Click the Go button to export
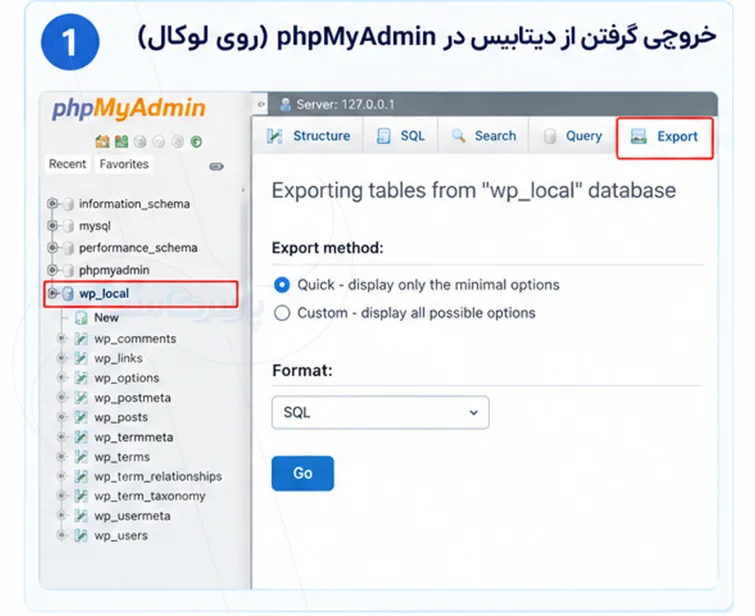755x616 pixels. click(x=303, y=473)
